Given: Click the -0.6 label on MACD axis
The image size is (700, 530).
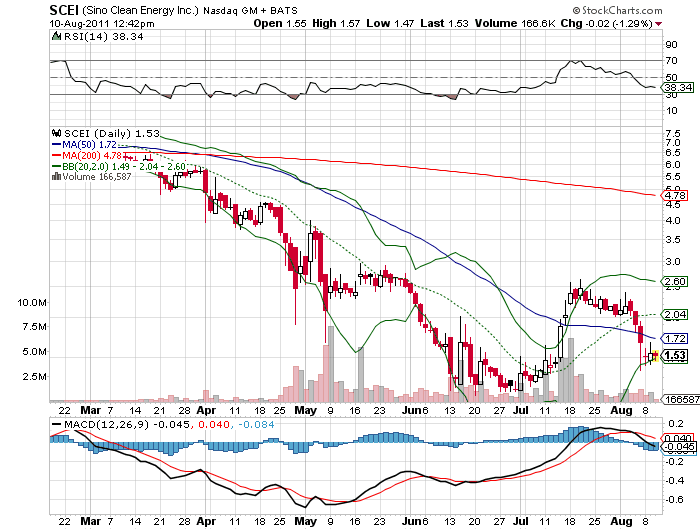Looking at the screenshot, I should (673, 499).
